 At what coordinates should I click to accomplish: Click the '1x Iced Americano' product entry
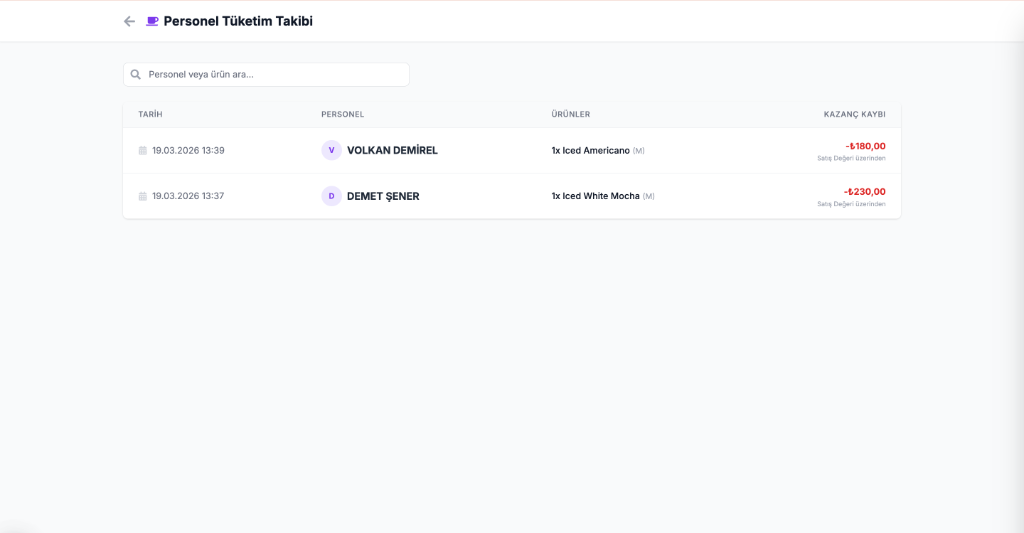591,150
